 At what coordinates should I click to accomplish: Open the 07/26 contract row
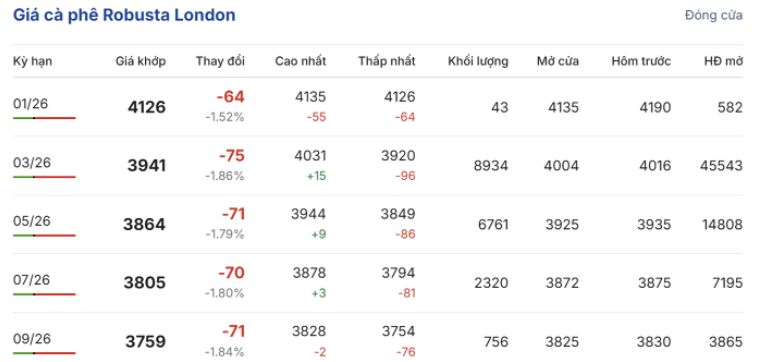click(378, 283)
